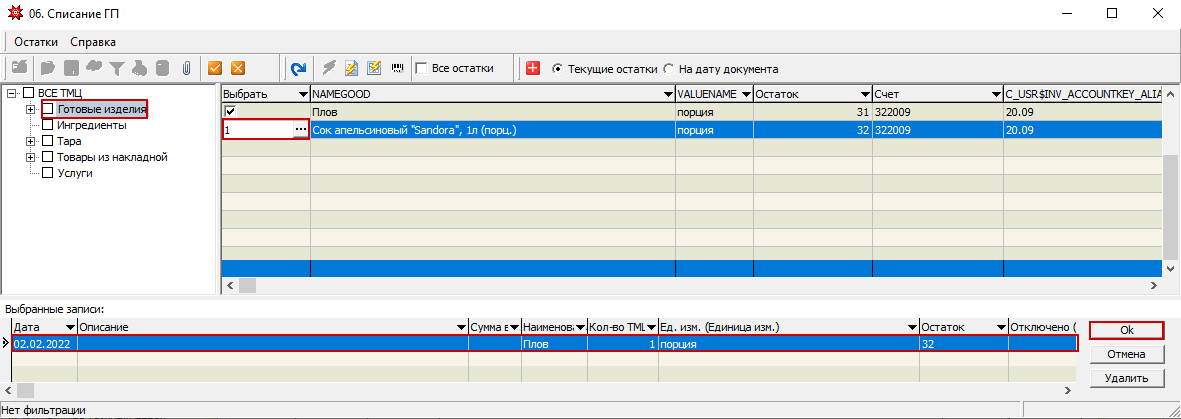Select the "На дату документа" radio button
Viewport: 1181px width, 419px height.
[x=668, y=69]
